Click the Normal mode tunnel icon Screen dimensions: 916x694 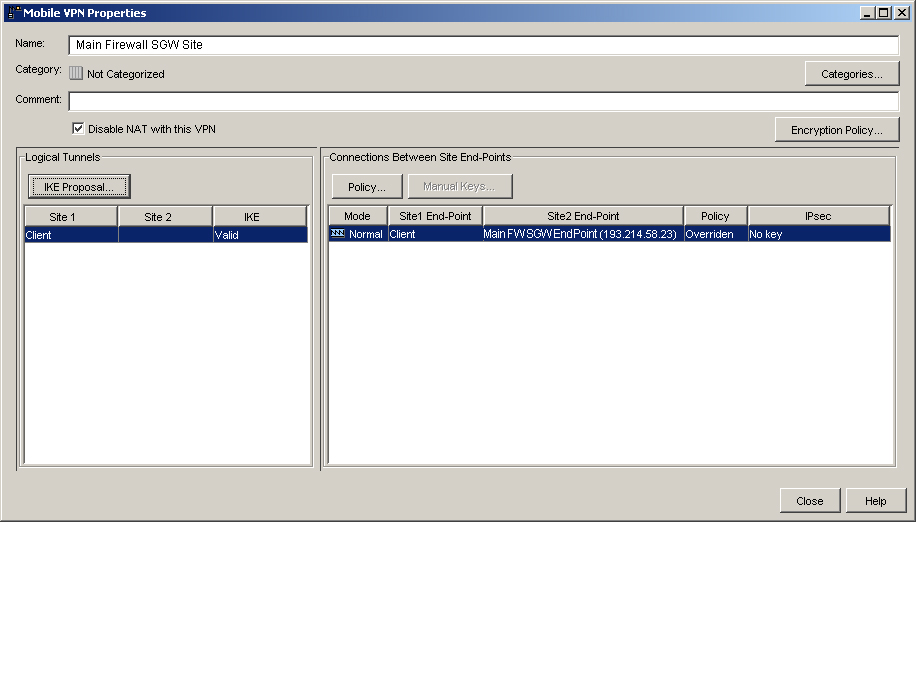pos(337,234)
